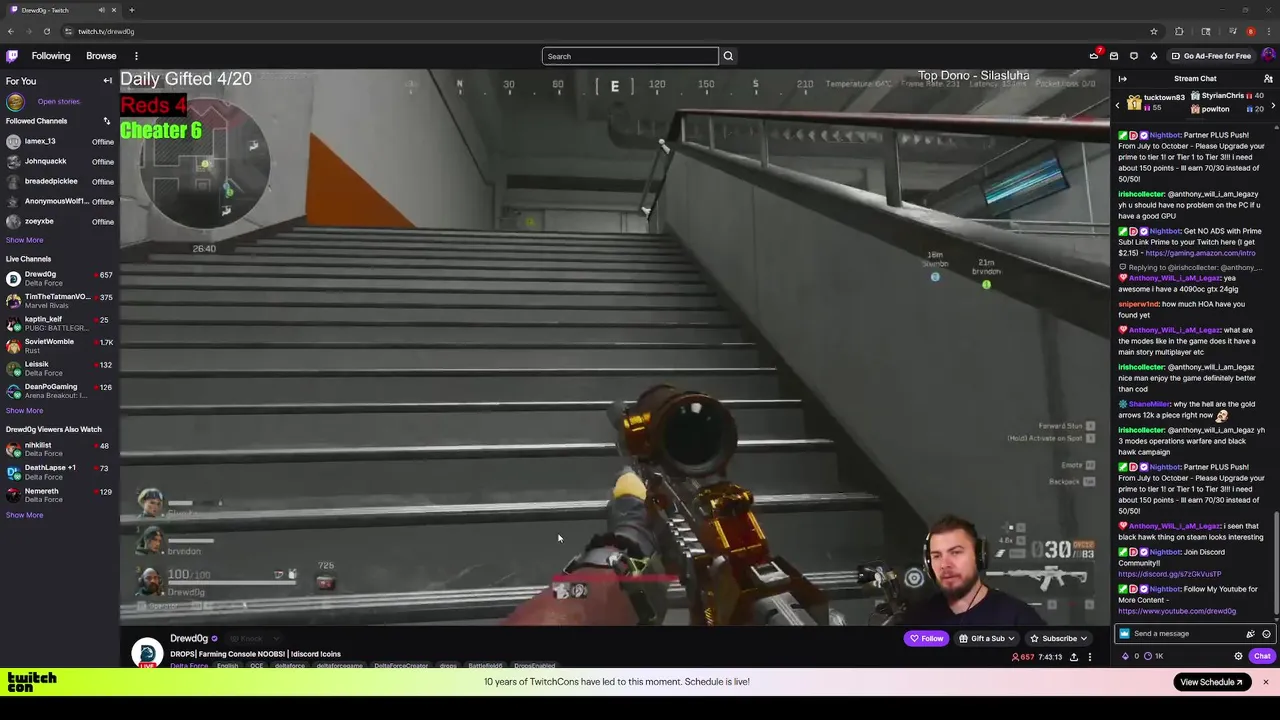The image size is (1280, 720).
Task: Open the celebration power-ups icon in chat box
Action: click(1250, 633)
